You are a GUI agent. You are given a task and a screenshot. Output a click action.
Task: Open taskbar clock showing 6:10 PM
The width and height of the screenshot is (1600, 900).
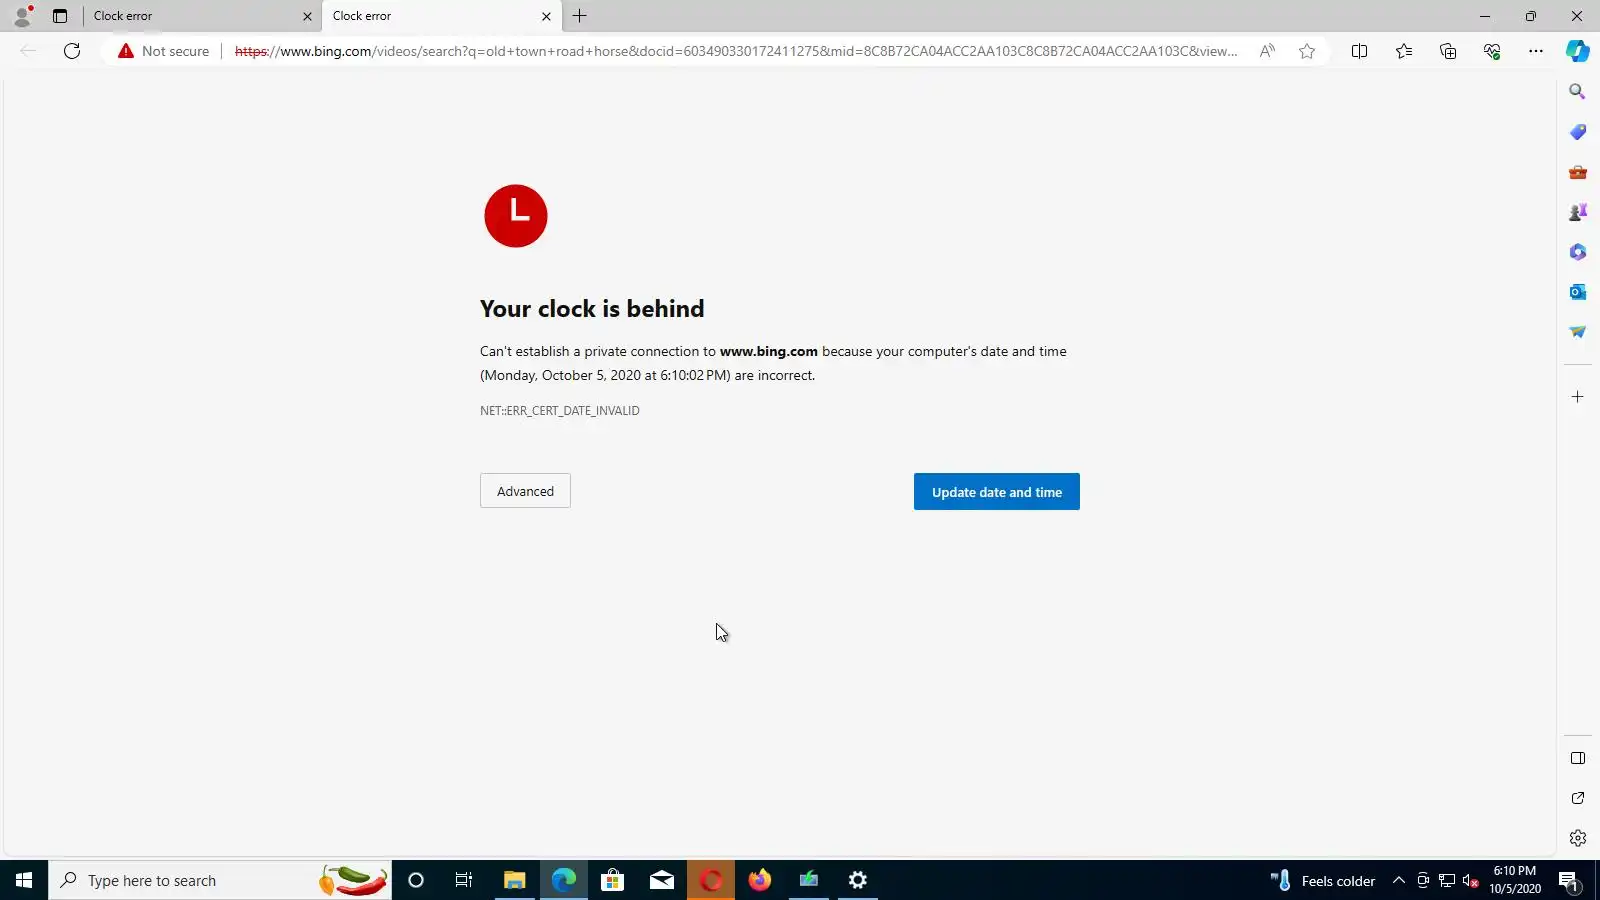coord(1515,880)
